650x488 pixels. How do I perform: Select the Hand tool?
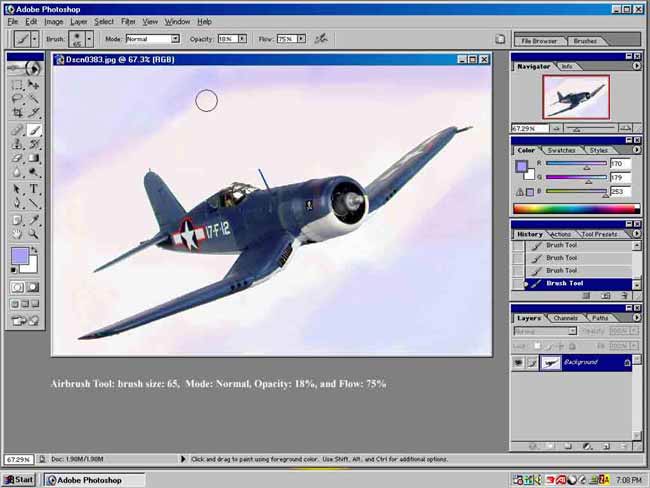17,234
